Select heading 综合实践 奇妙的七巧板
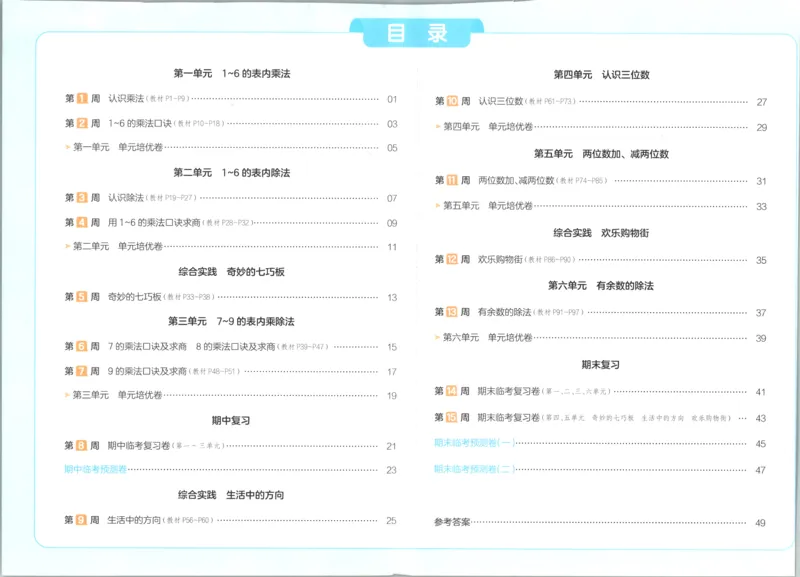This screenshot has height=577, width=800. [231, 272]
